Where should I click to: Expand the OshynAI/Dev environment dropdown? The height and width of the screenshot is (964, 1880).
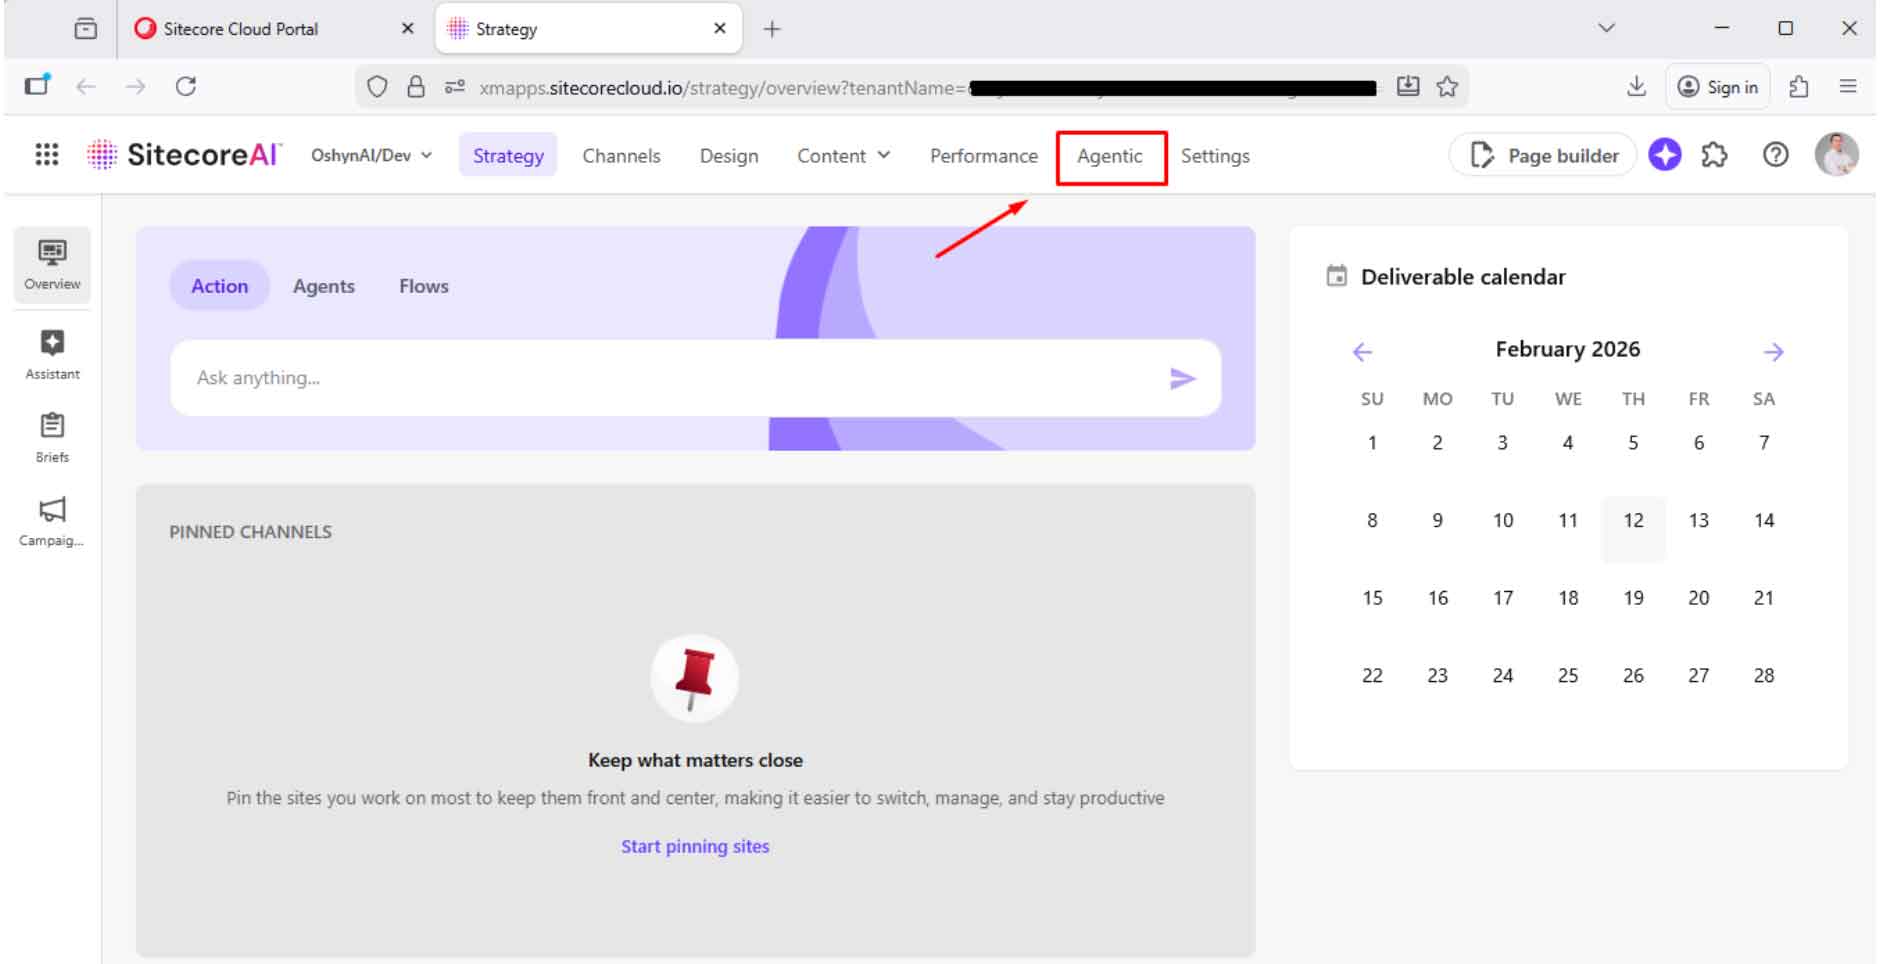(x=372, y=155)
